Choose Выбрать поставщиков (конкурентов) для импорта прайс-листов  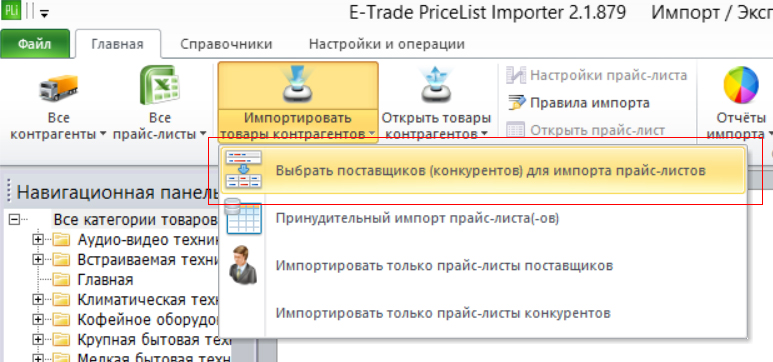pyautogui.click(x=483, y=171)
